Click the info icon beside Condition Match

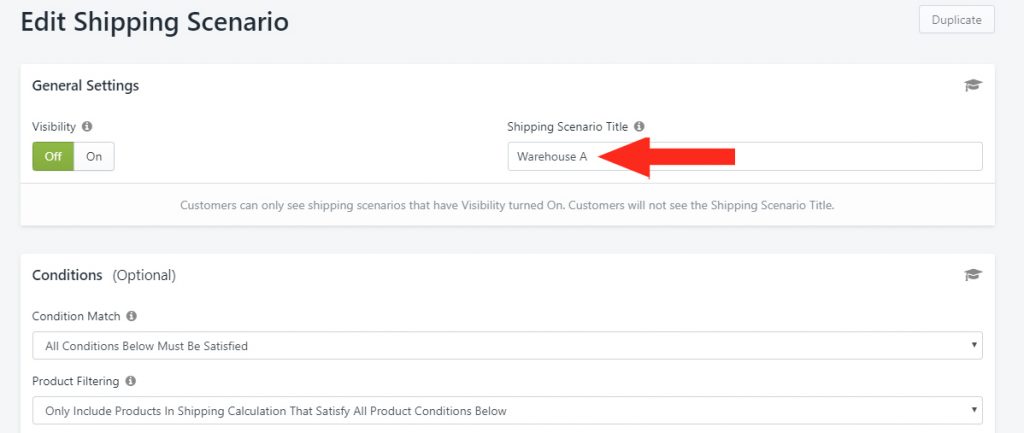[131, 315]
